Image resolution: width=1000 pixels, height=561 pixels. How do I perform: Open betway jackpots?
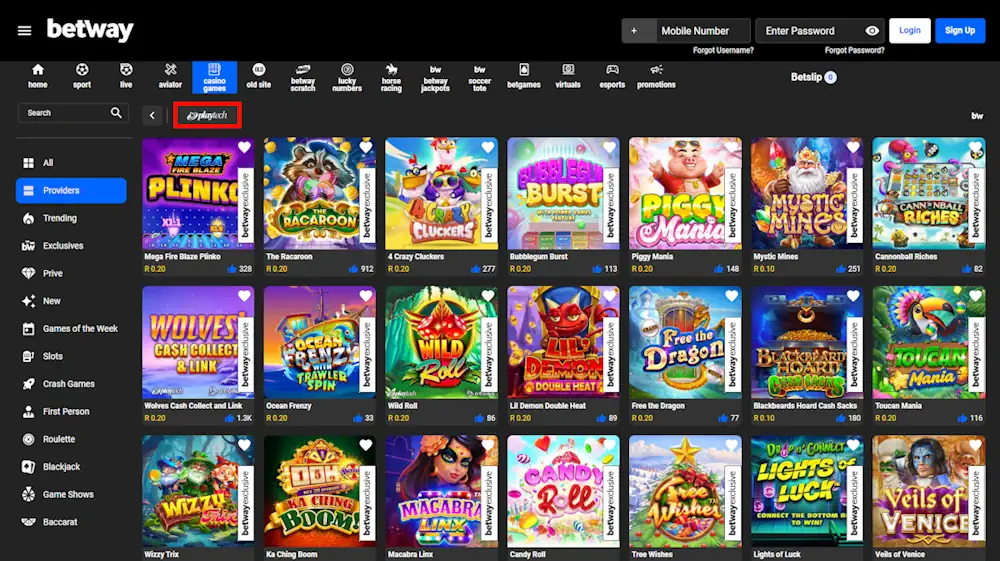tap(436, 78)
